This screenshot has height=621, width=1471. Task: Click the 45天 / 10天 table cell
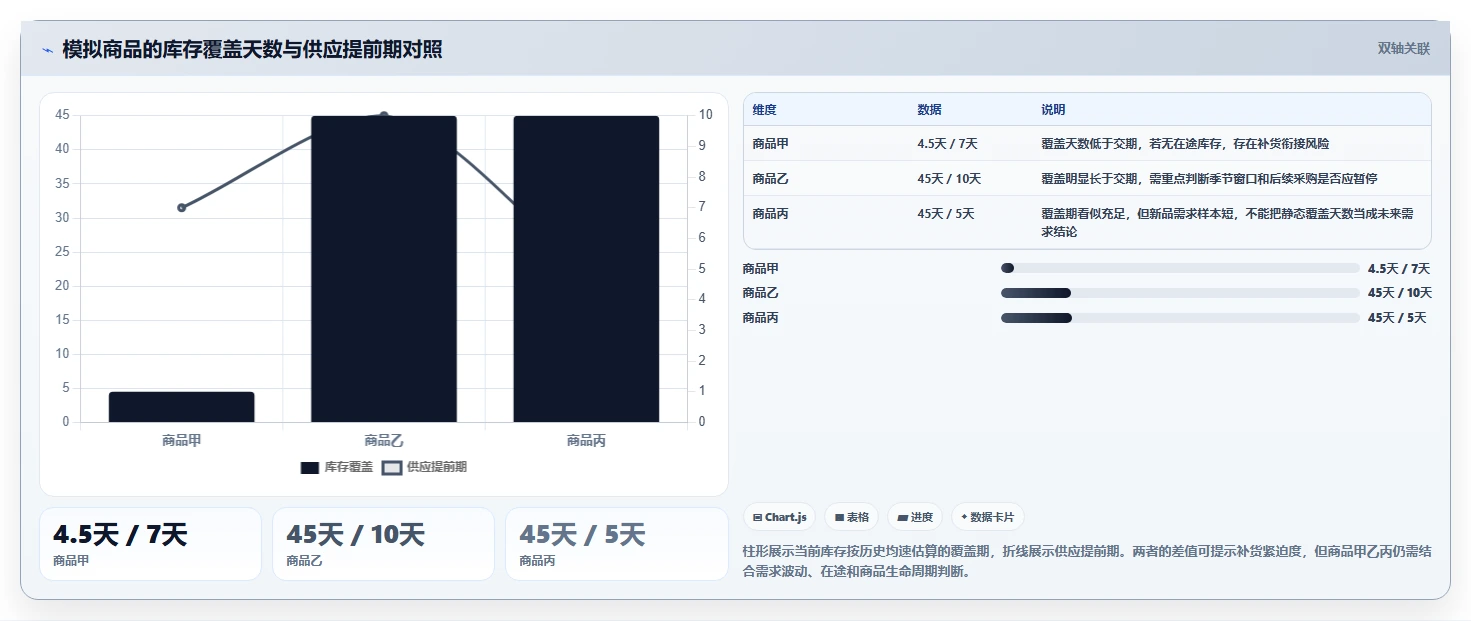pyautogui.click(x=949, y=179)
